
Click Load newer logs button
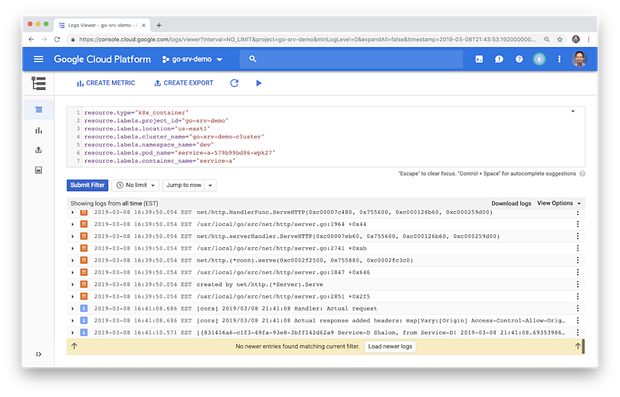pyautogui.click(x=390, y=346)
